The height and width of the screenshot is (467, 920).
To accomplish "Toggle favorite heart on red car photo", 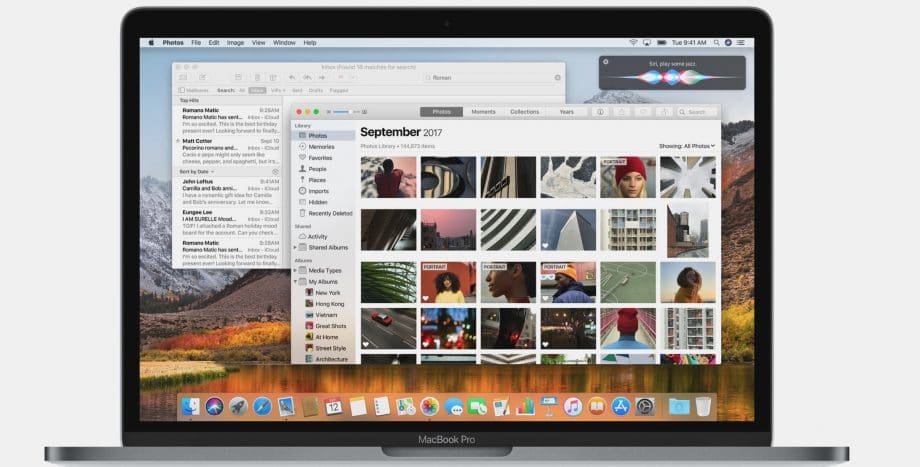I will [366, 344].
